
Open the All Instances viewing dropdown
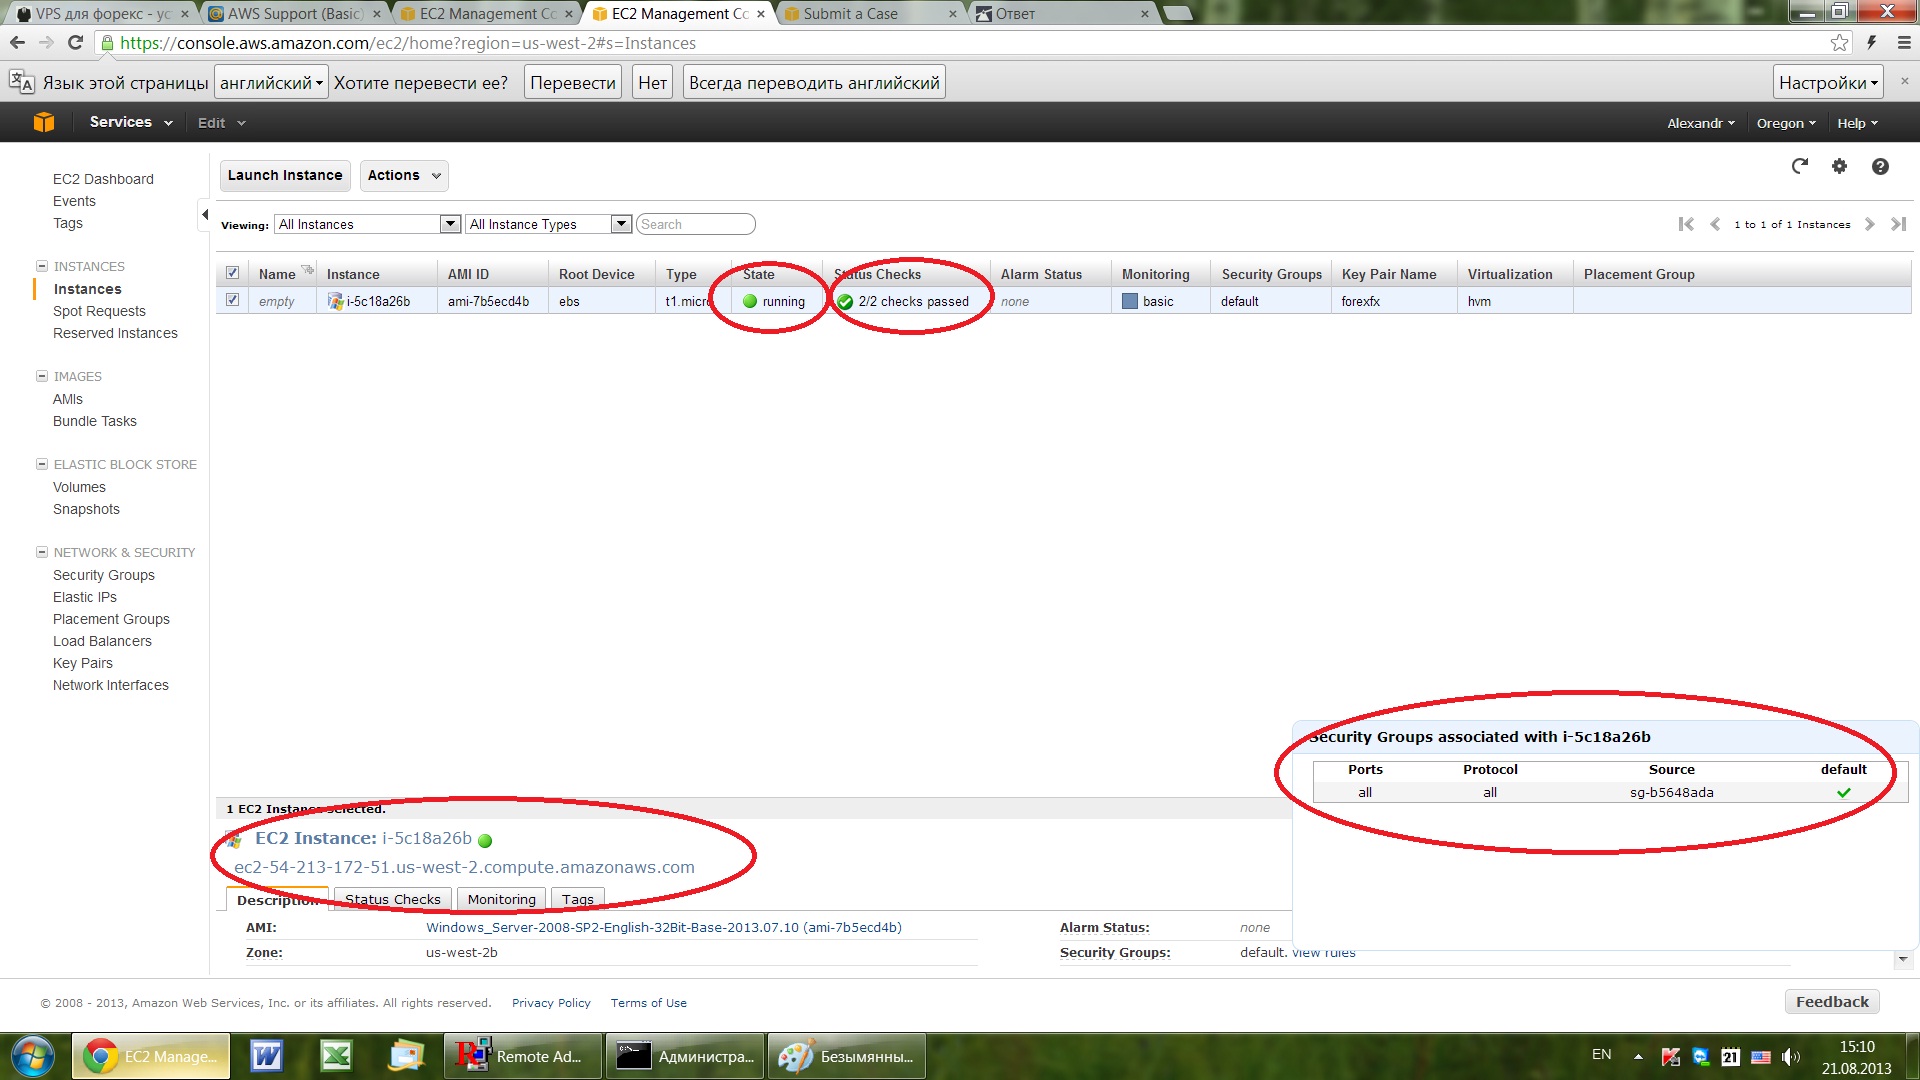click(x=367, y=224)
